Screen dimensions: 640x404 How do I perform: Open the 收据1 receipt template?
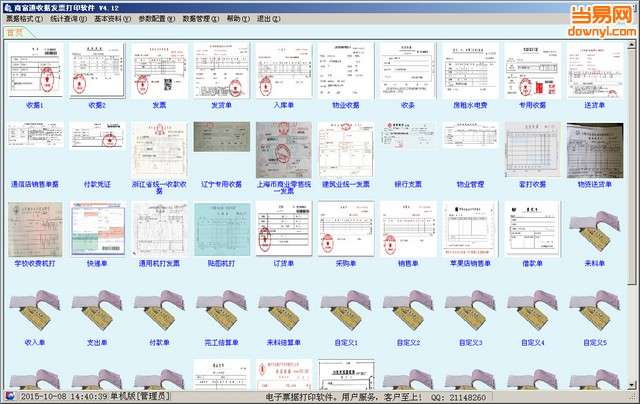[x=35, y=71]
